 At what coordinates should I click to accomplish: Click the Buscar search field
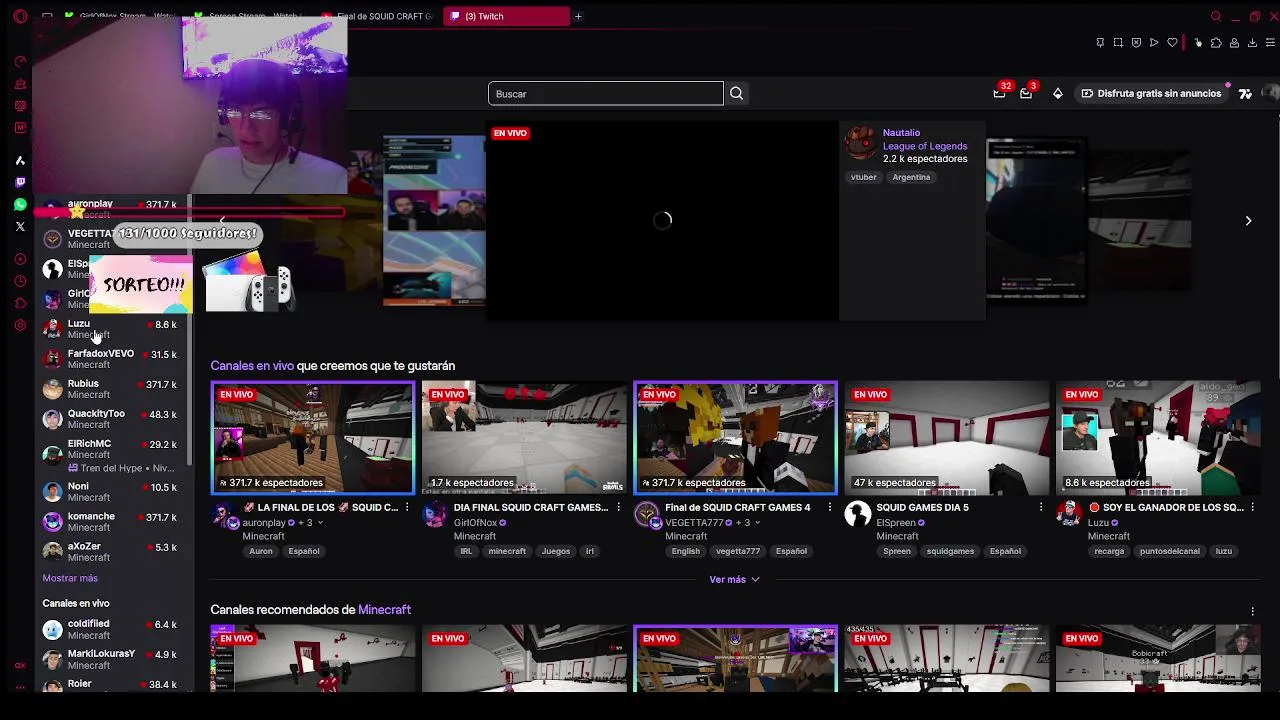(606, 94)
